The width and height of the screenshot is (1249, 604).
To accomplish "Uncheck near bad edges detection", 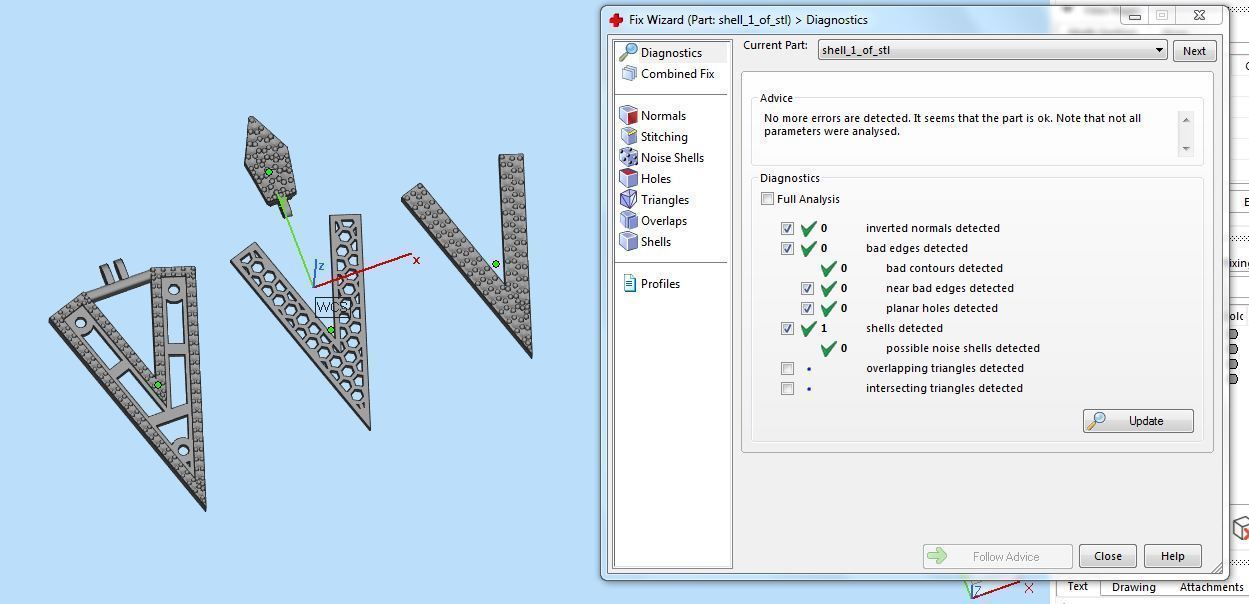I will 807,288.
